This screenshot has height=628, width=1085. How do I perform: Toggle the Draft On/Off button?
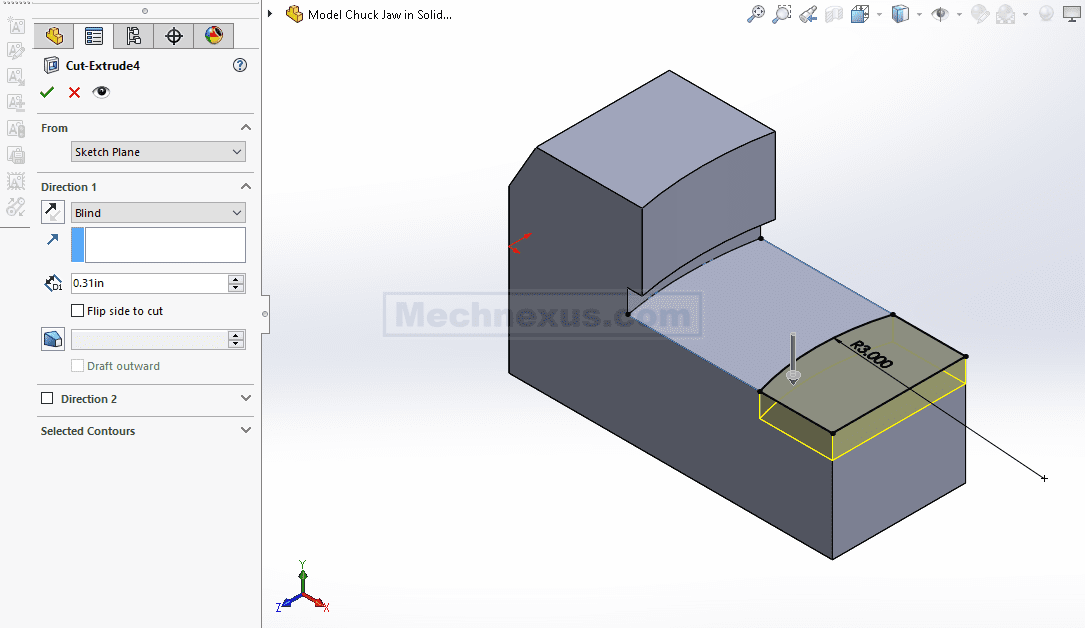53,339
